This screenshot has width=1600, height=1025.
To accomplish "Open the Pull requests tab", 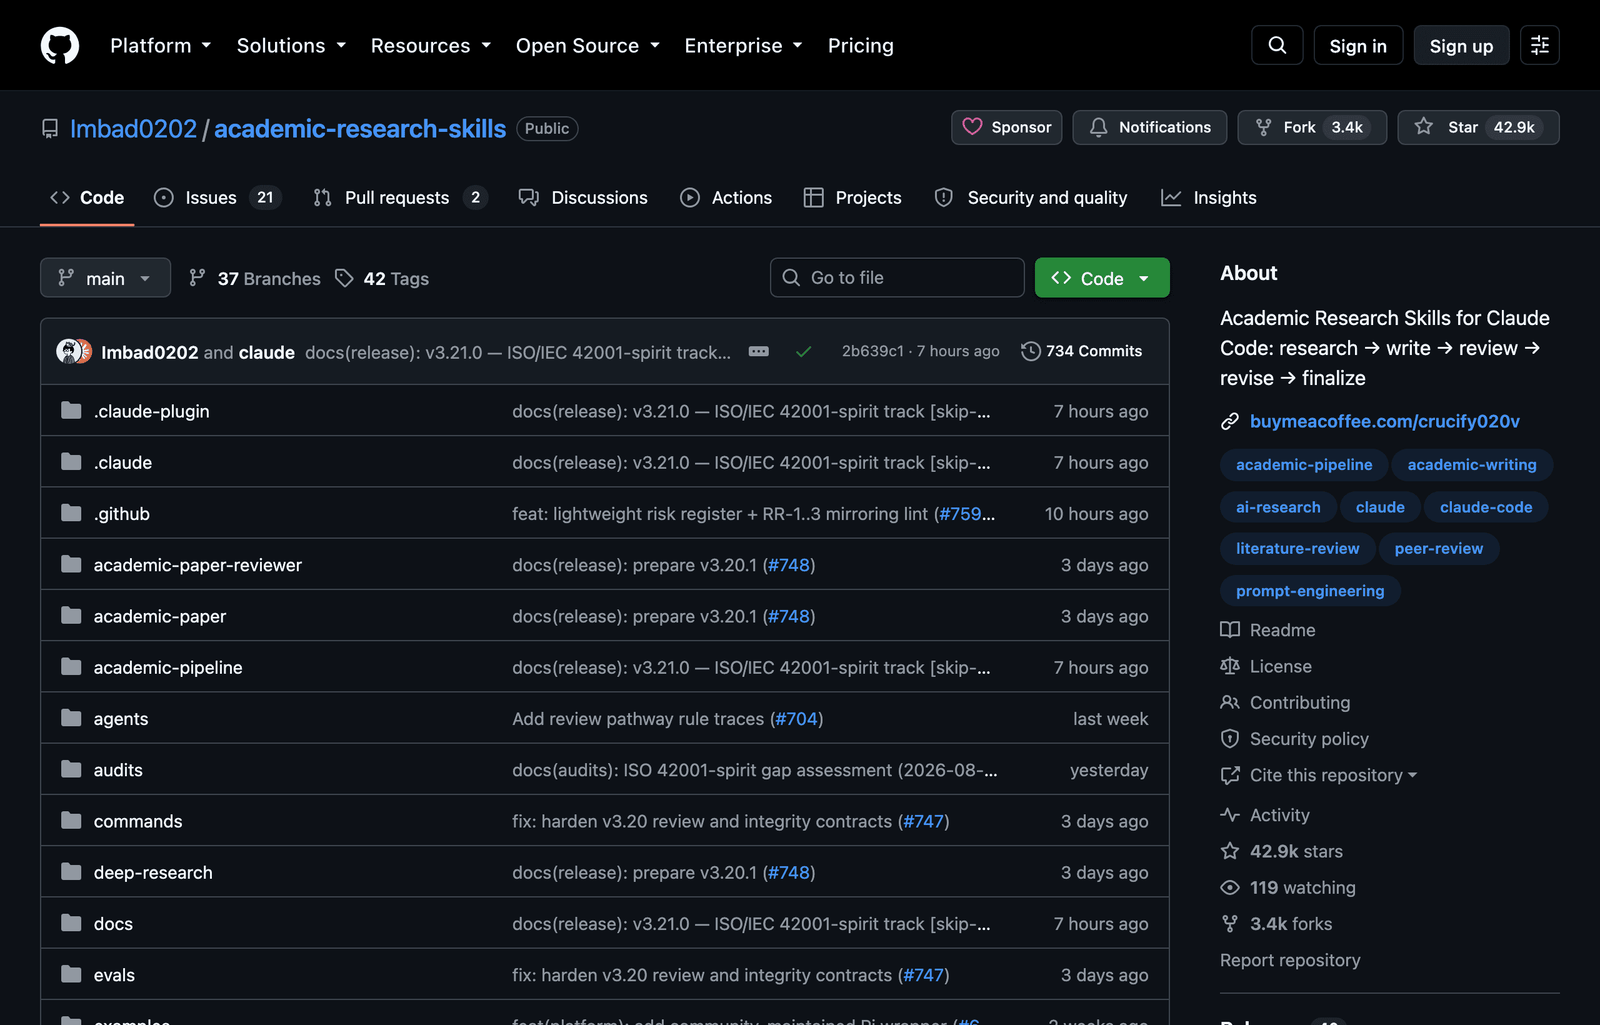I will [x=400, y=198].
